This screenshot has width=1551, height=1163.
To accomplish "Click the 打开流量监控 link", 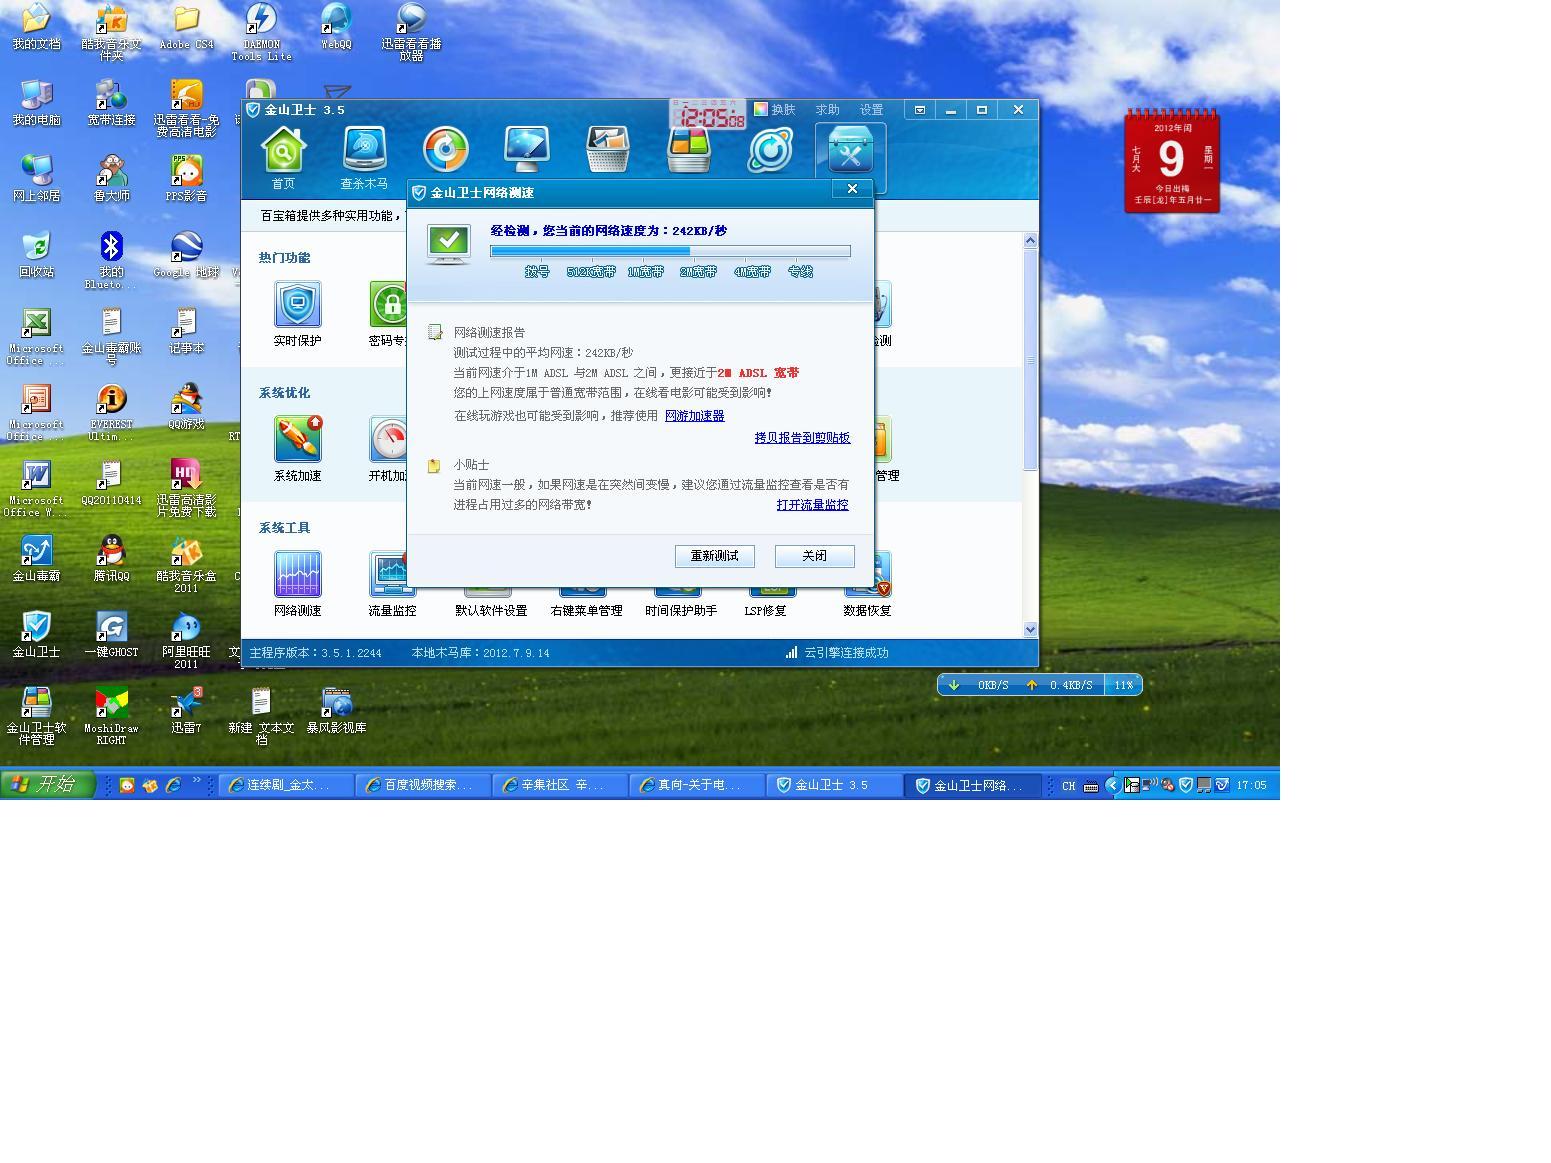I will [x=812, y=505].
